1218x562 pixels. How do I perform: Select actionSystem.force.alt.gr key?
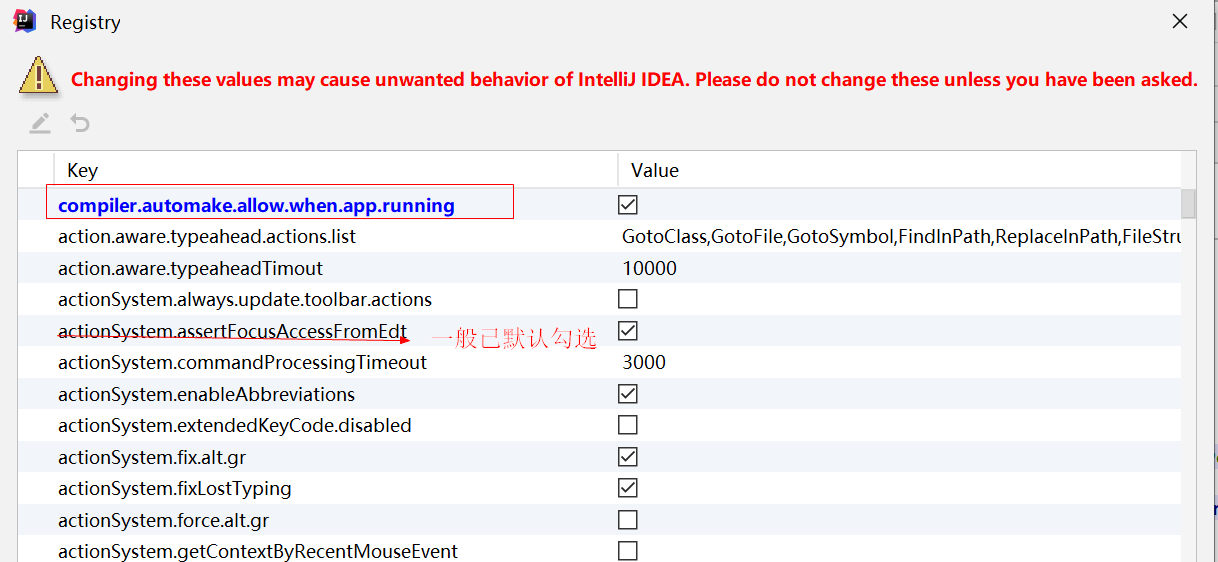[163, 520]
